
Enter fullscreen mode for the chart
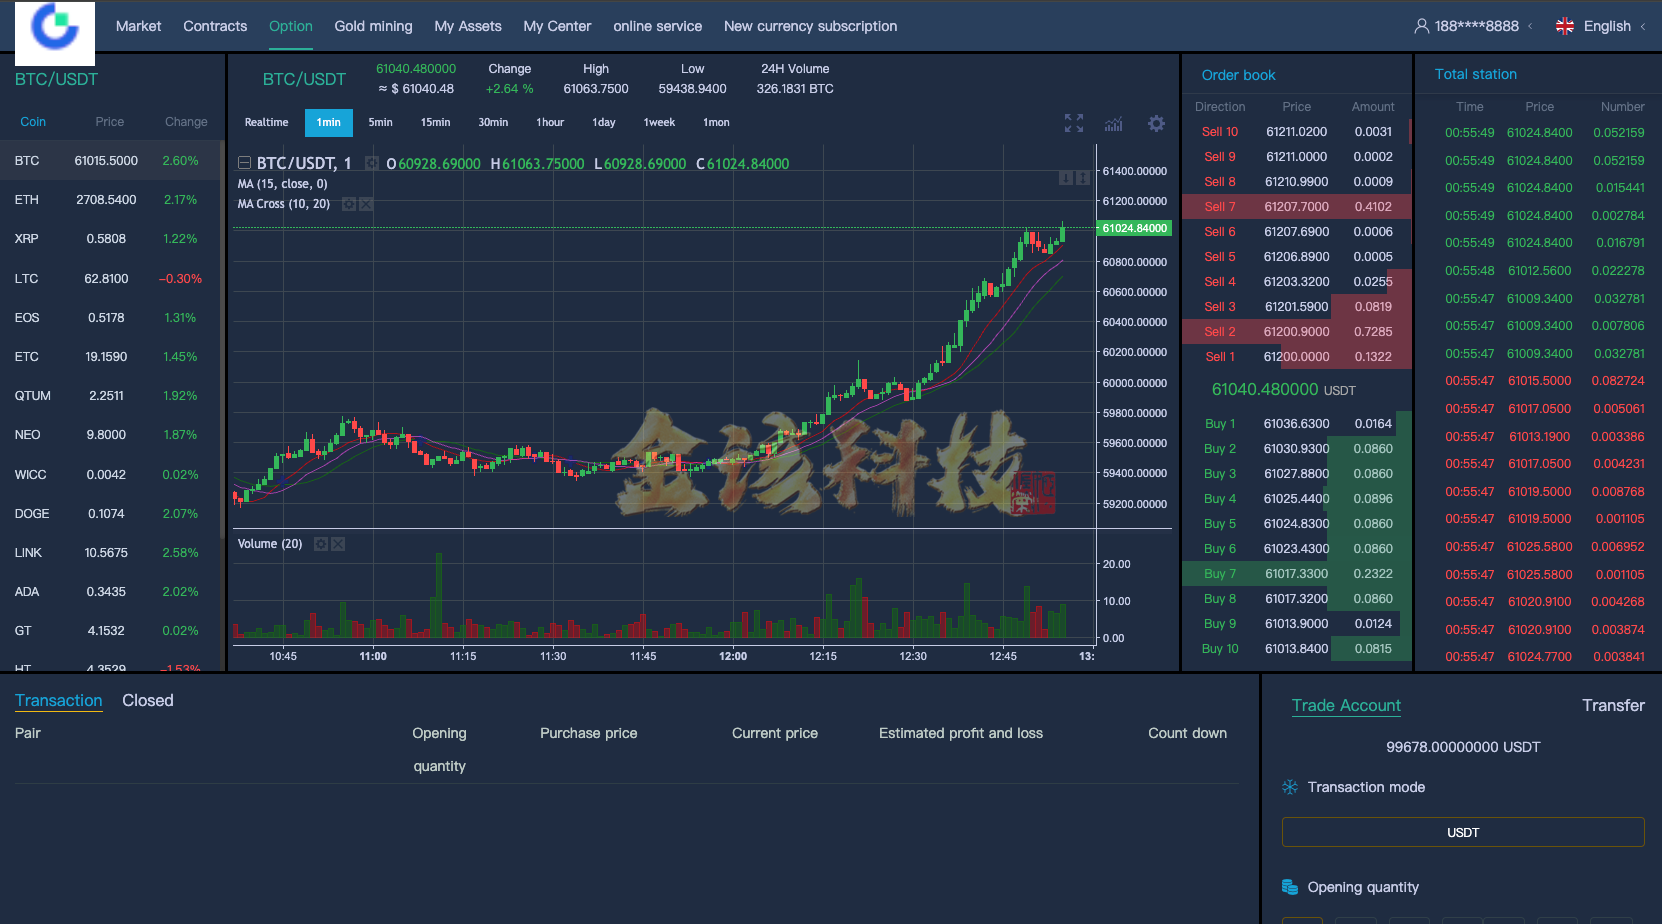click(1073, 123)
